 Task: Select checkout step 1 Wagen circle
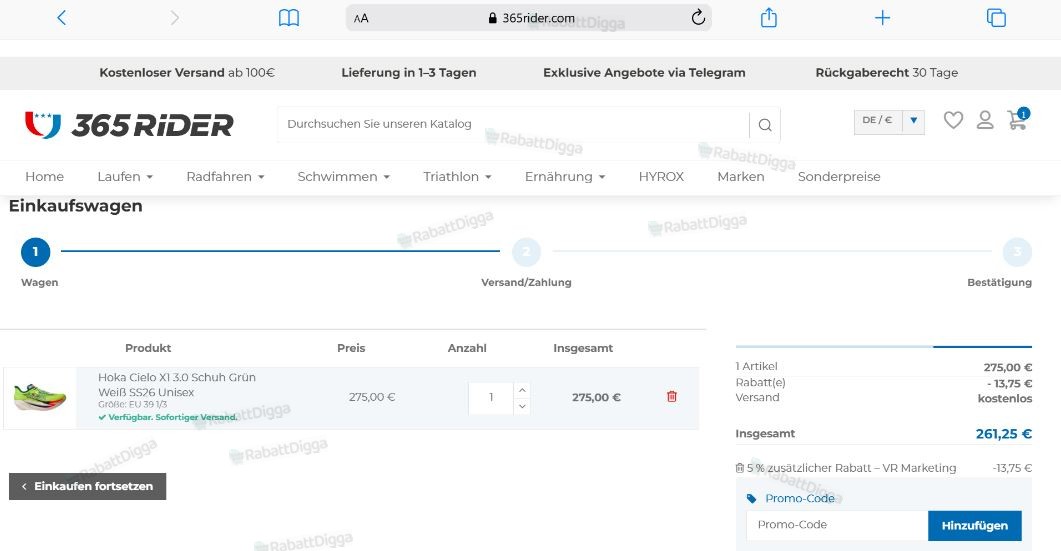[x=36, y=252]
